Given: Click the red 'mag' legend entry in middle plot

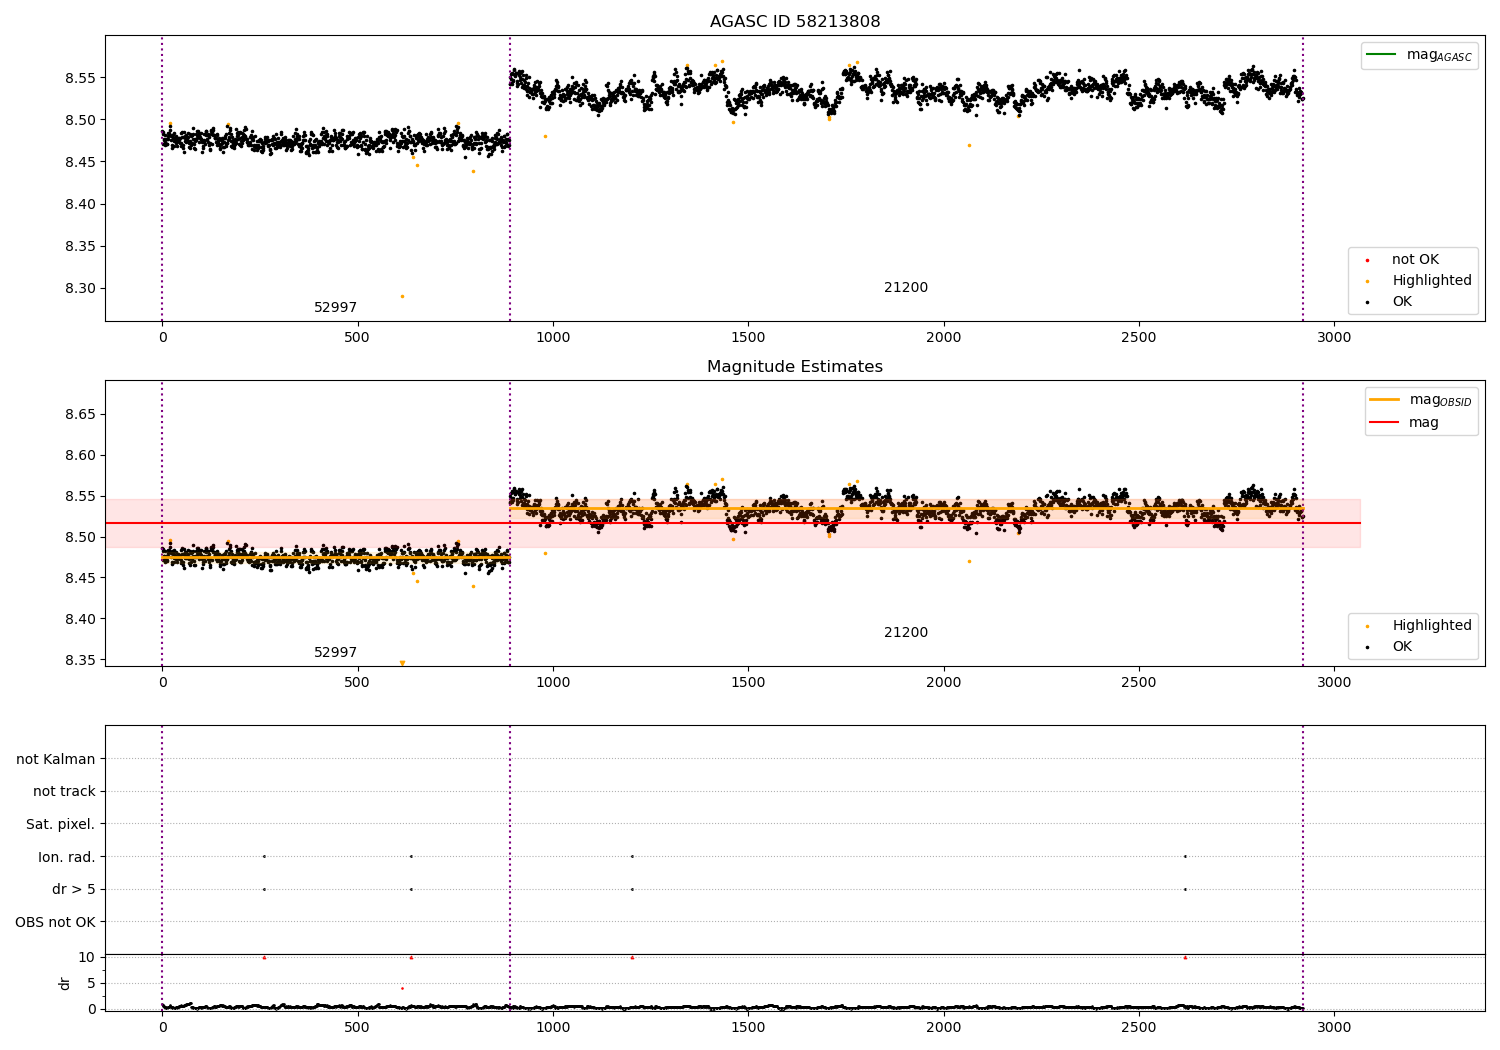Looking at the screenshot, I should pos(1405,422).
